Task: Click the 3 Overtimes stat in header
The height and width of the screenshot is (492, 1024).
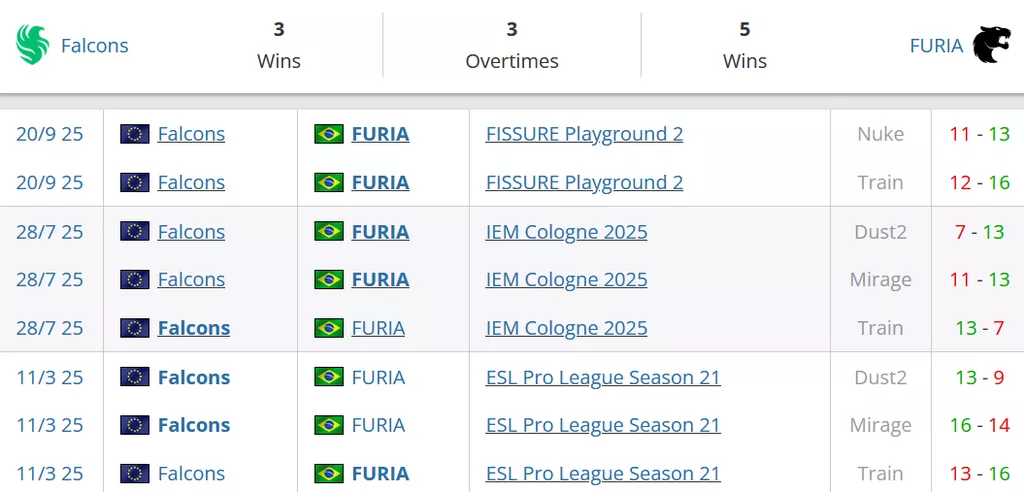Action: click(x=511, y=45)
